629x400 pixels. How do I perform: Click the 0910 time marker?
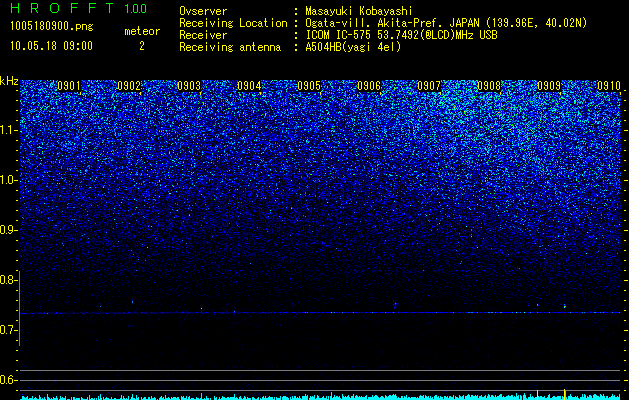609,86
